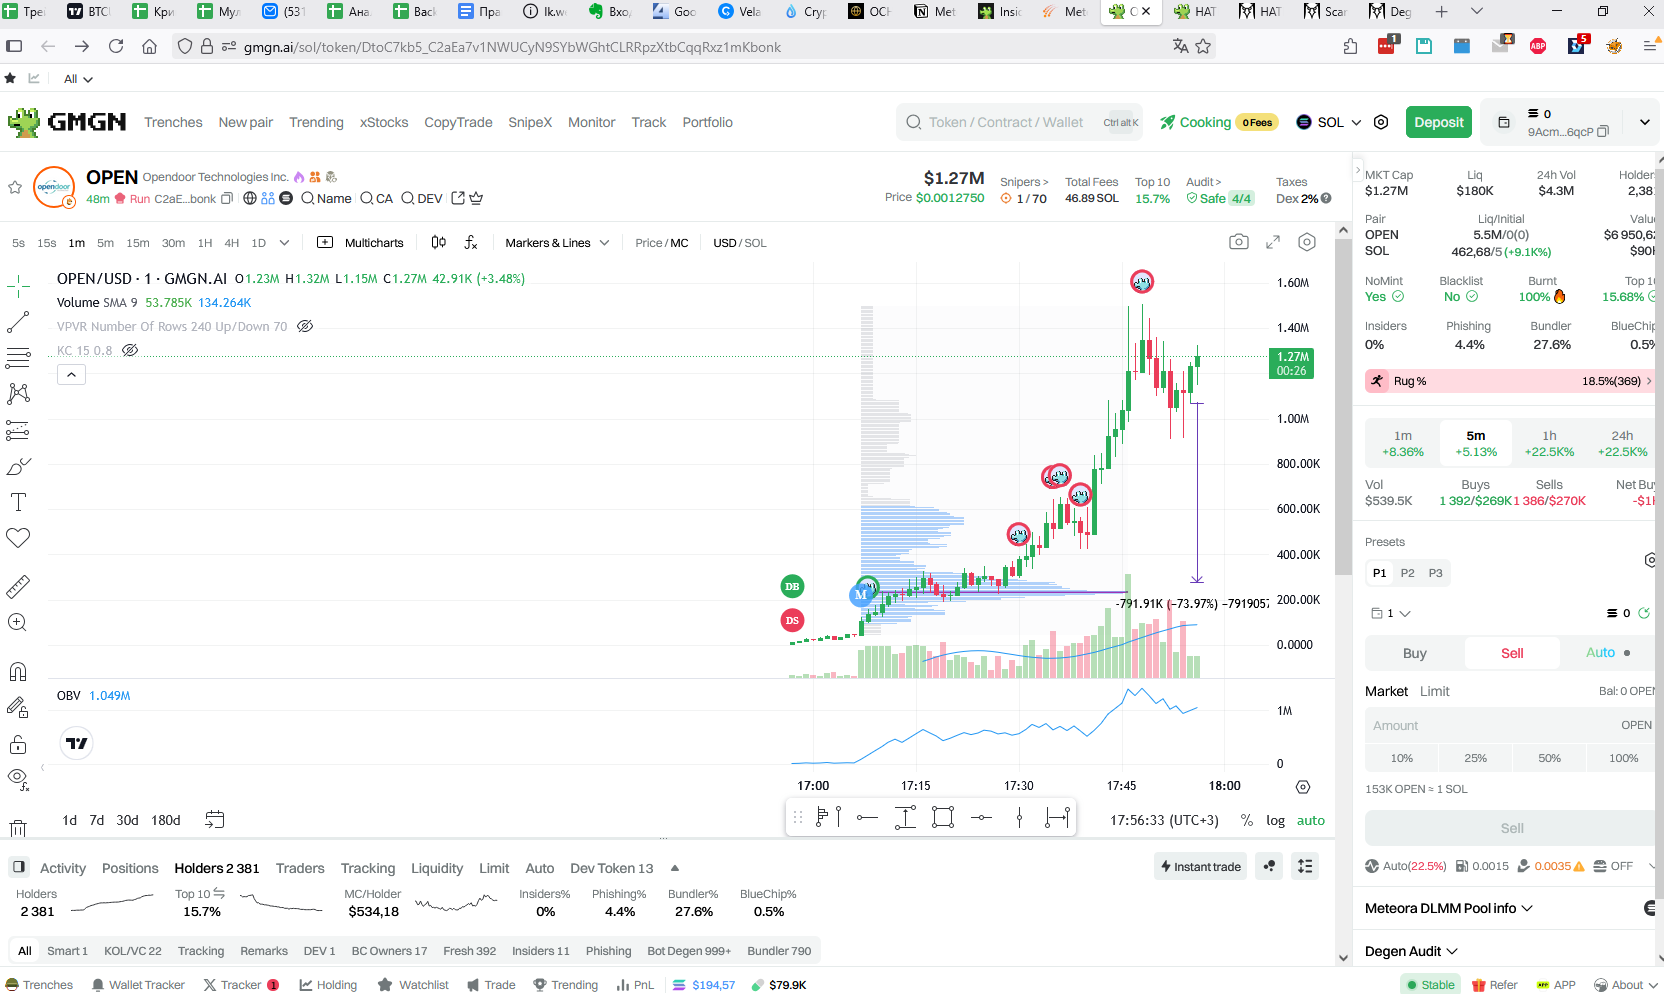Image resolution: width=1664 pixels, height=994 pixels.
Task: Toggle the log scale
Action: coord(1275,820)
